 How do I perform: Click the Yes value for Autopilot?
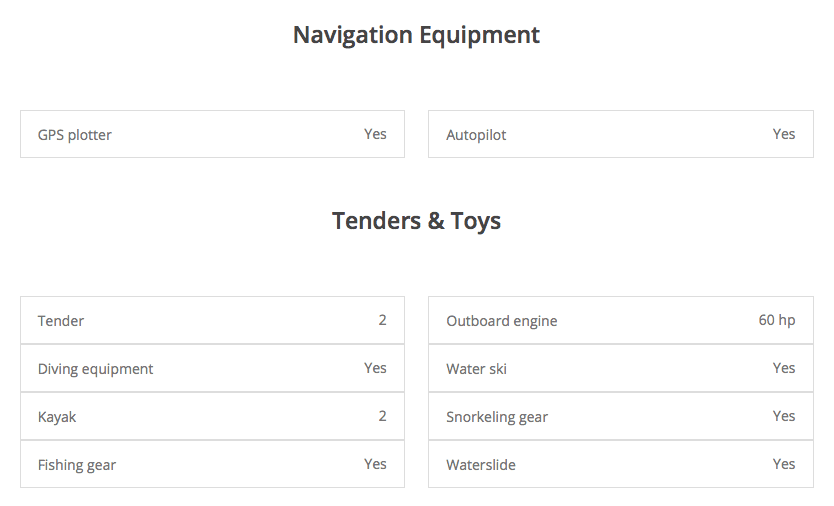[784, 134]
